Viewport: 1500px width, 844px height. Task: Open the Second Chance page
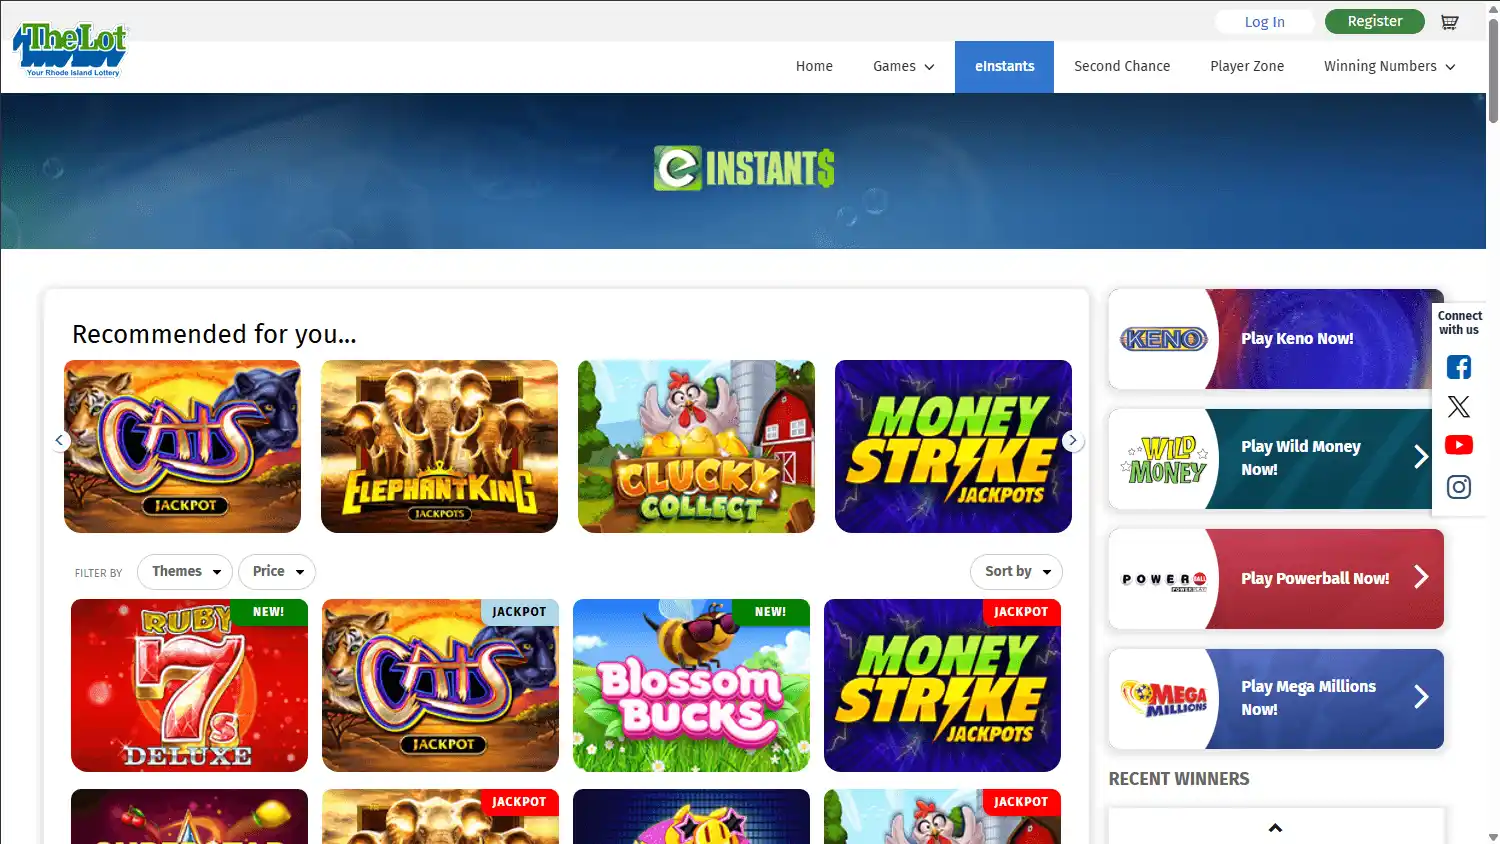(1122, 66)
